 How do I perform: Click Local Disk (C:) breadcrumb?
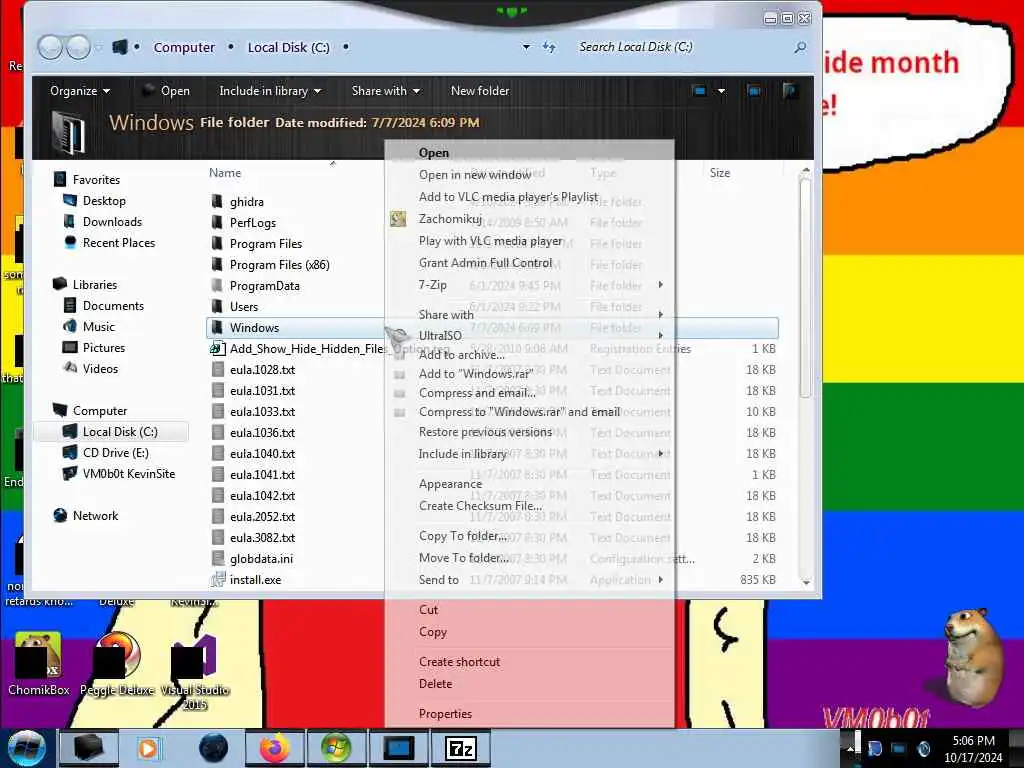(x=289, y=47)
